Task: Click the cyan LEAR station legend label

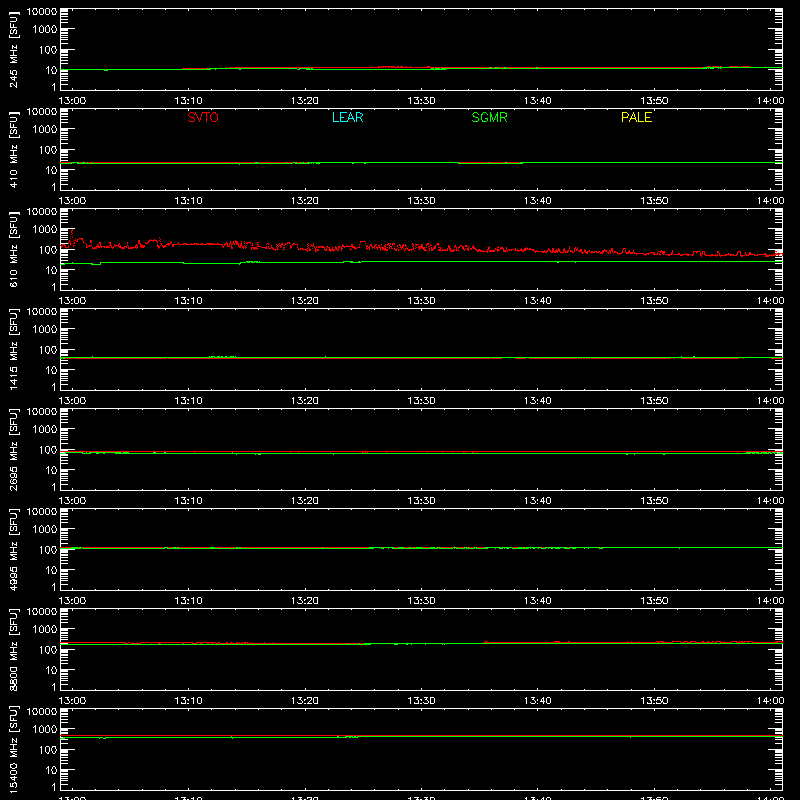Action: (x=347, y=117)
